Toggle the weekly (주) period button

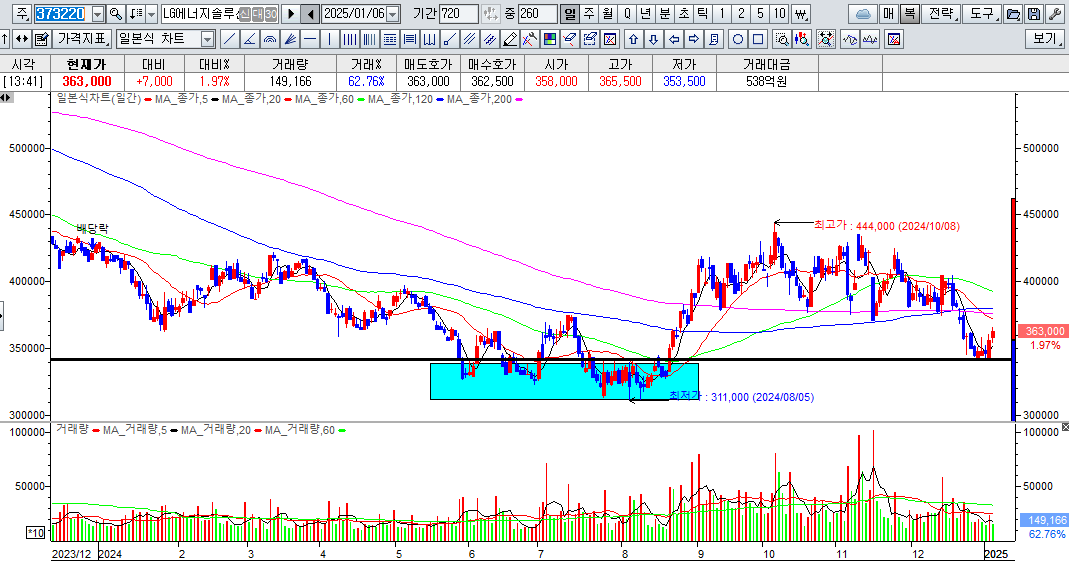tap(588, 14)
